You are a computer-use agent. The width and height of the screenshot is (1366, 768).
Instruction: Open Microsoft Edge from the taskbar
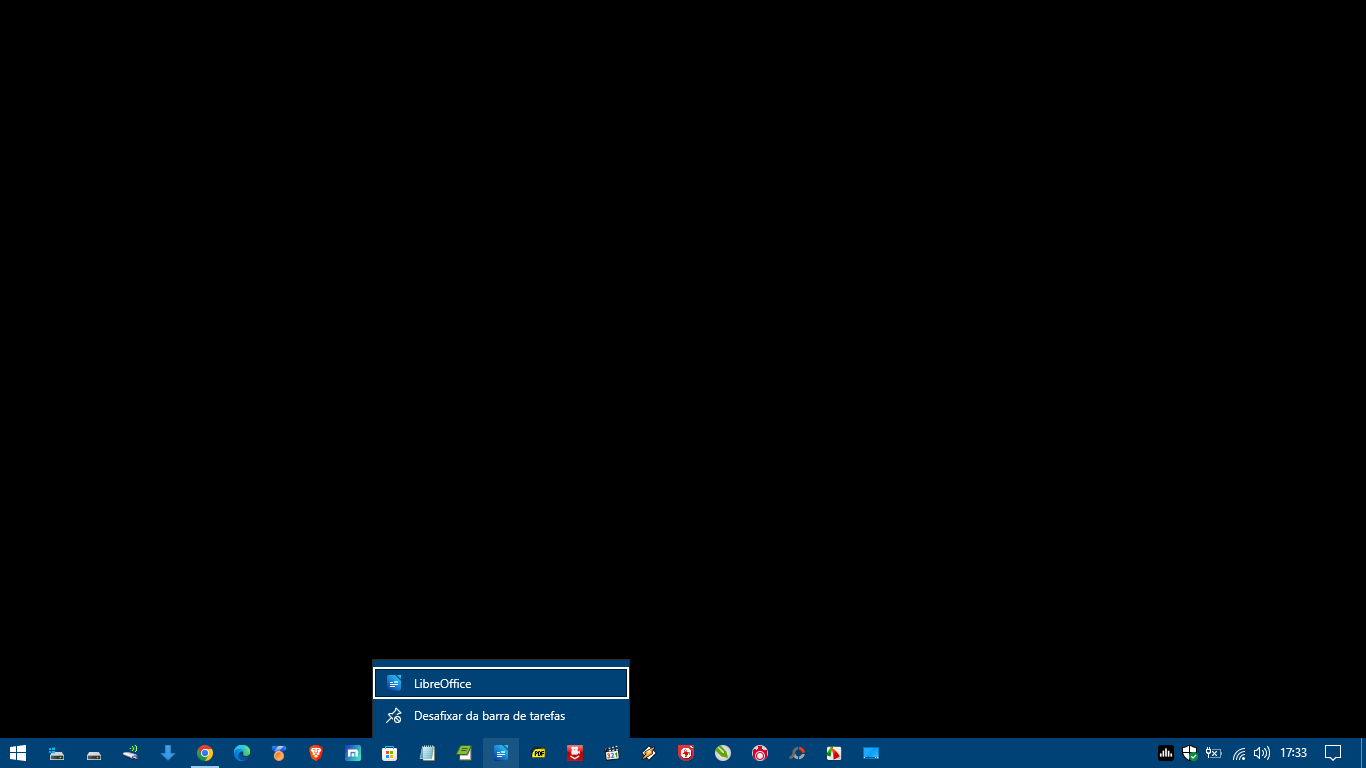[242, 753]
